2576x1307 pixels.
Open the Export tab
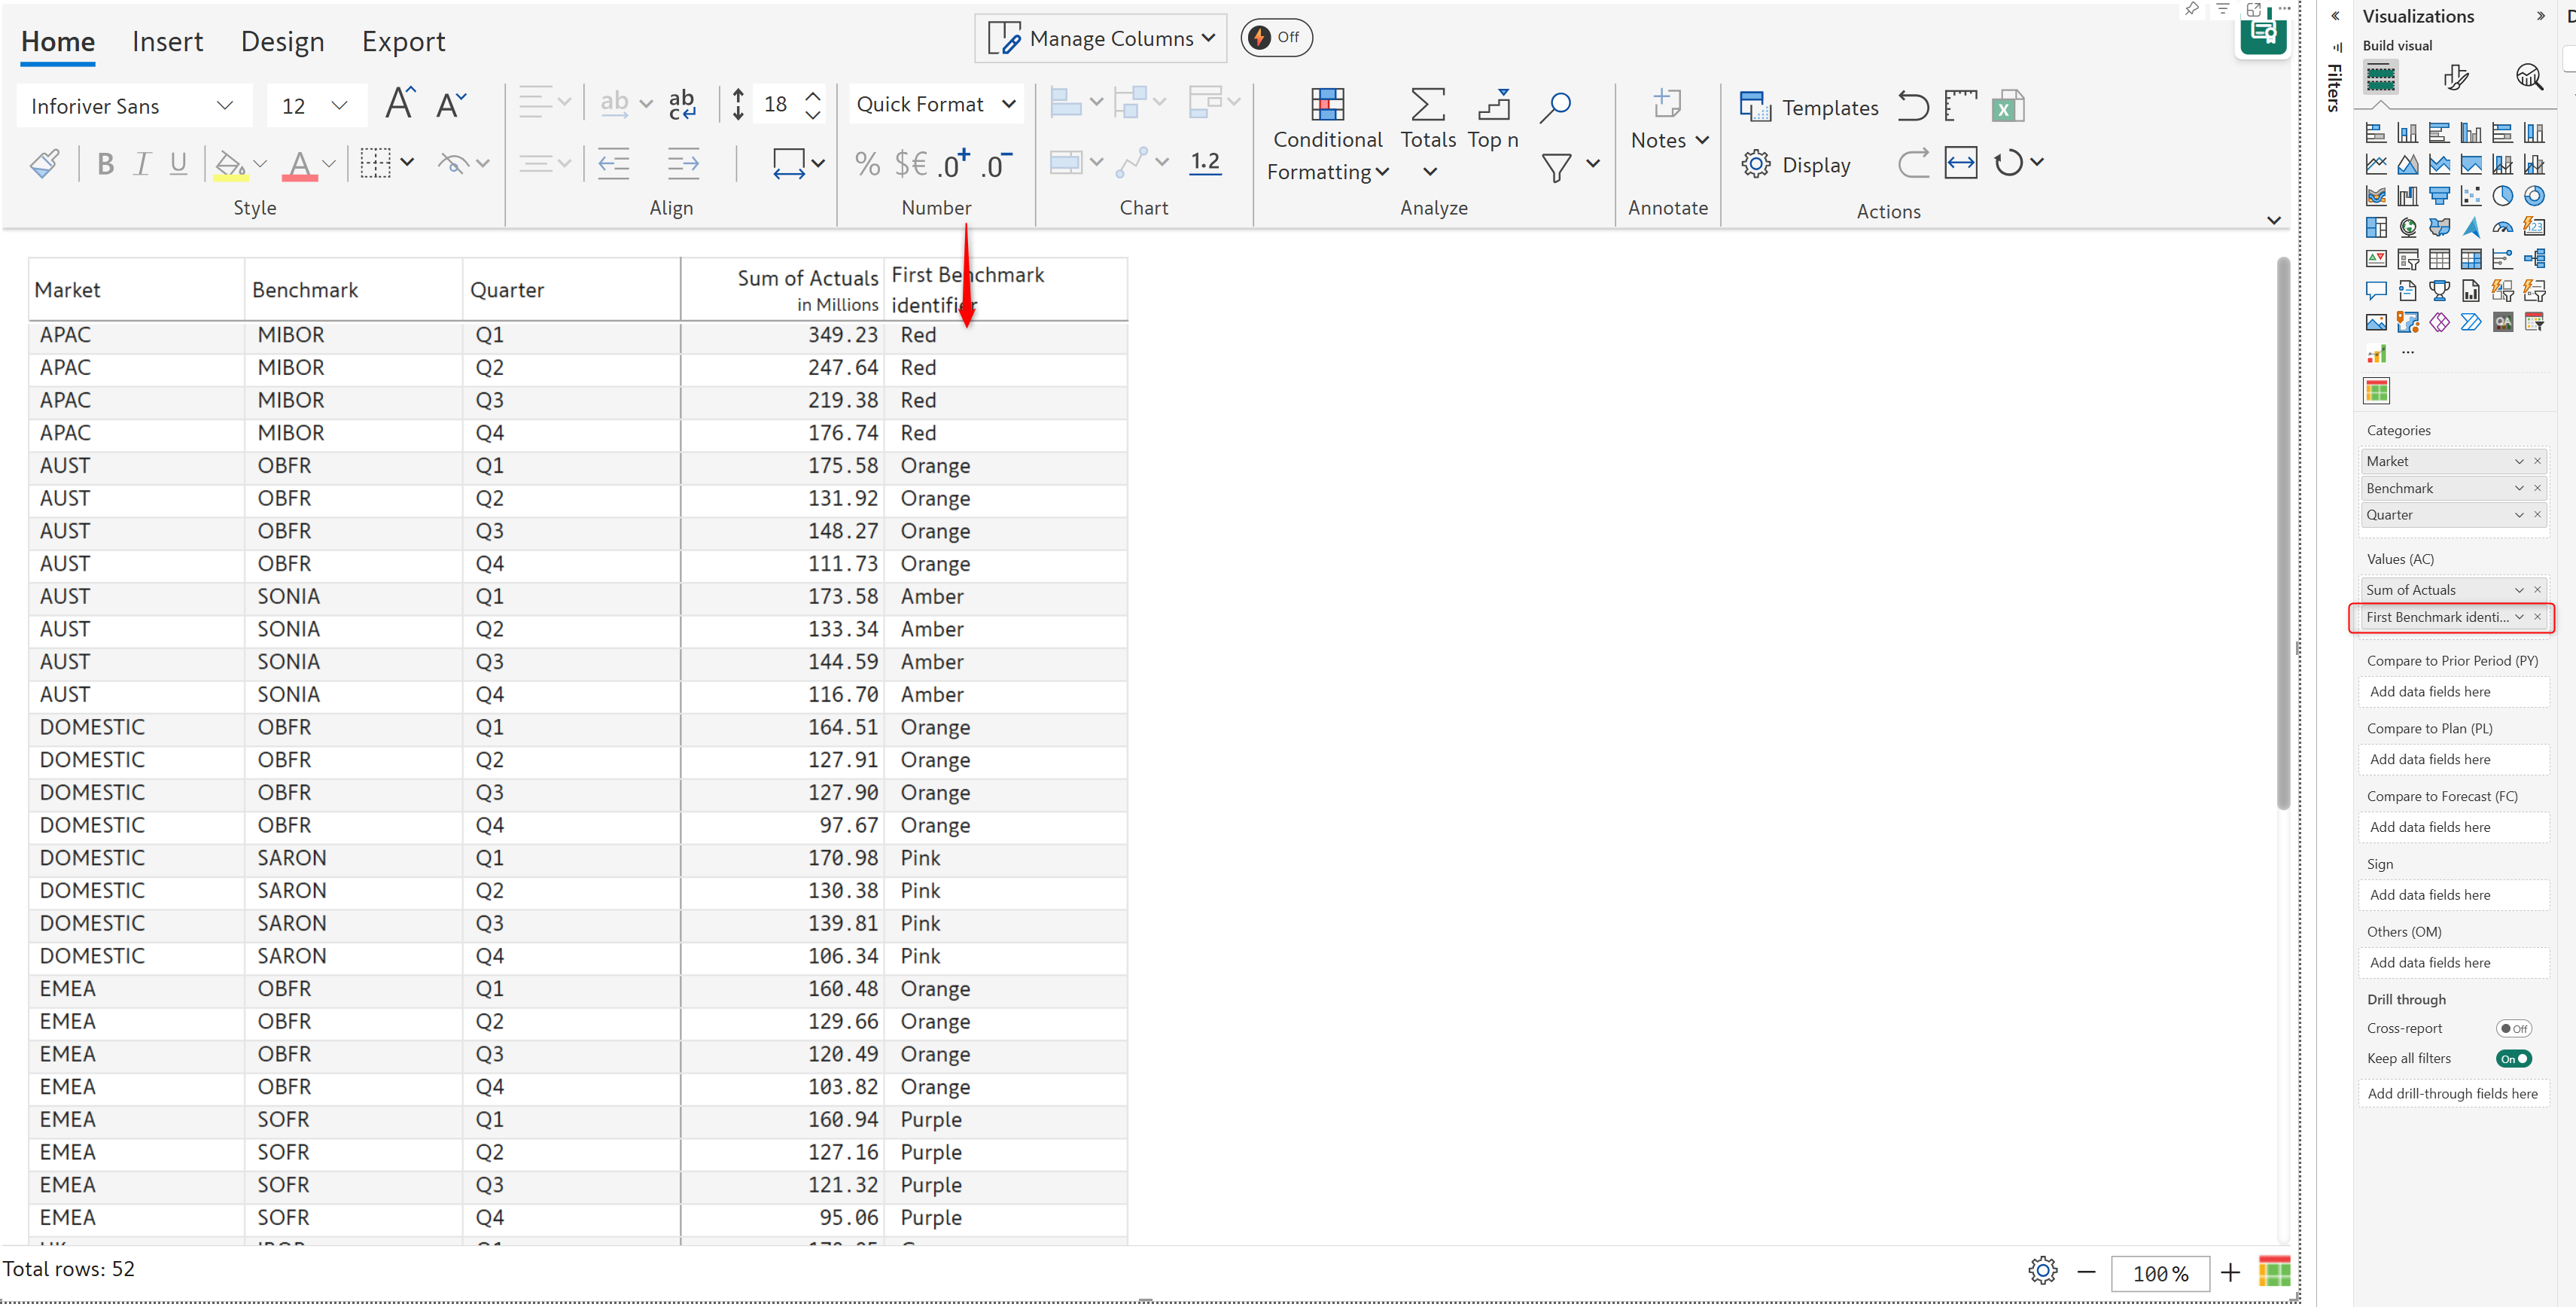[x=403, y=42]
